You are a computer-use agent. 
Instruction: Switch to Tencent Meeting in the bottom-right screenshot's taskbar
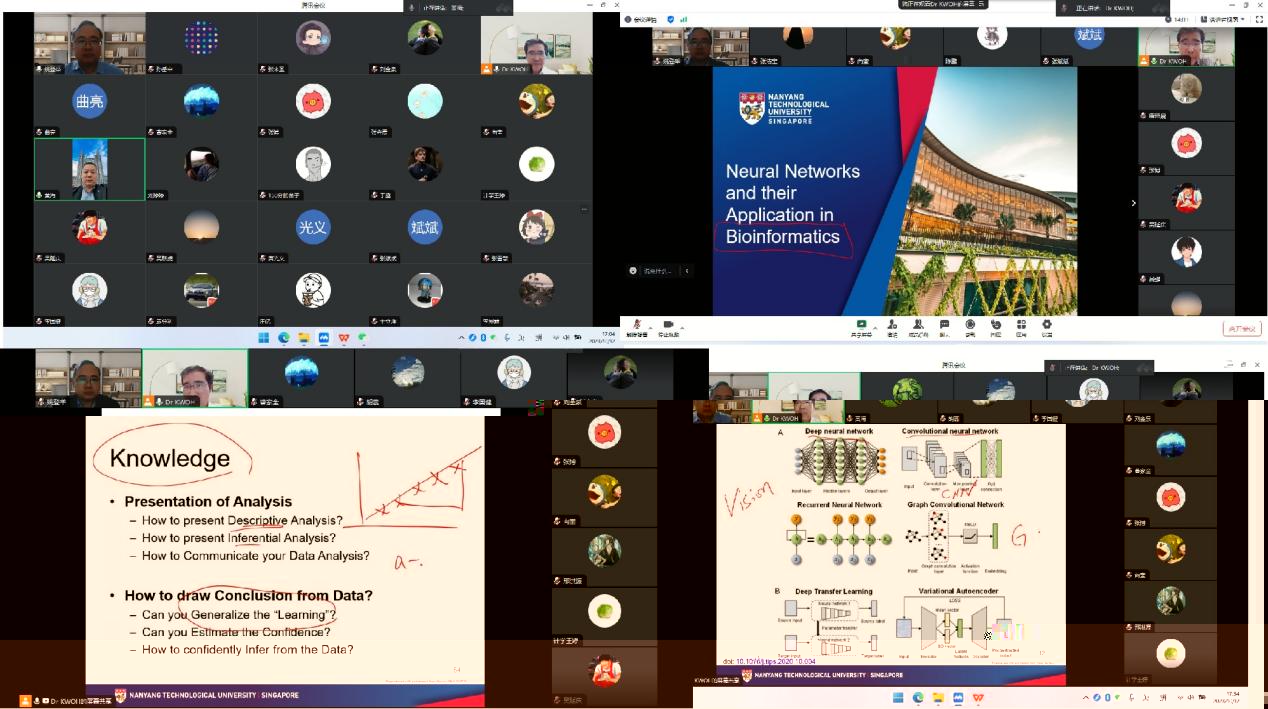pyautogui.click(x=958, y=698)
